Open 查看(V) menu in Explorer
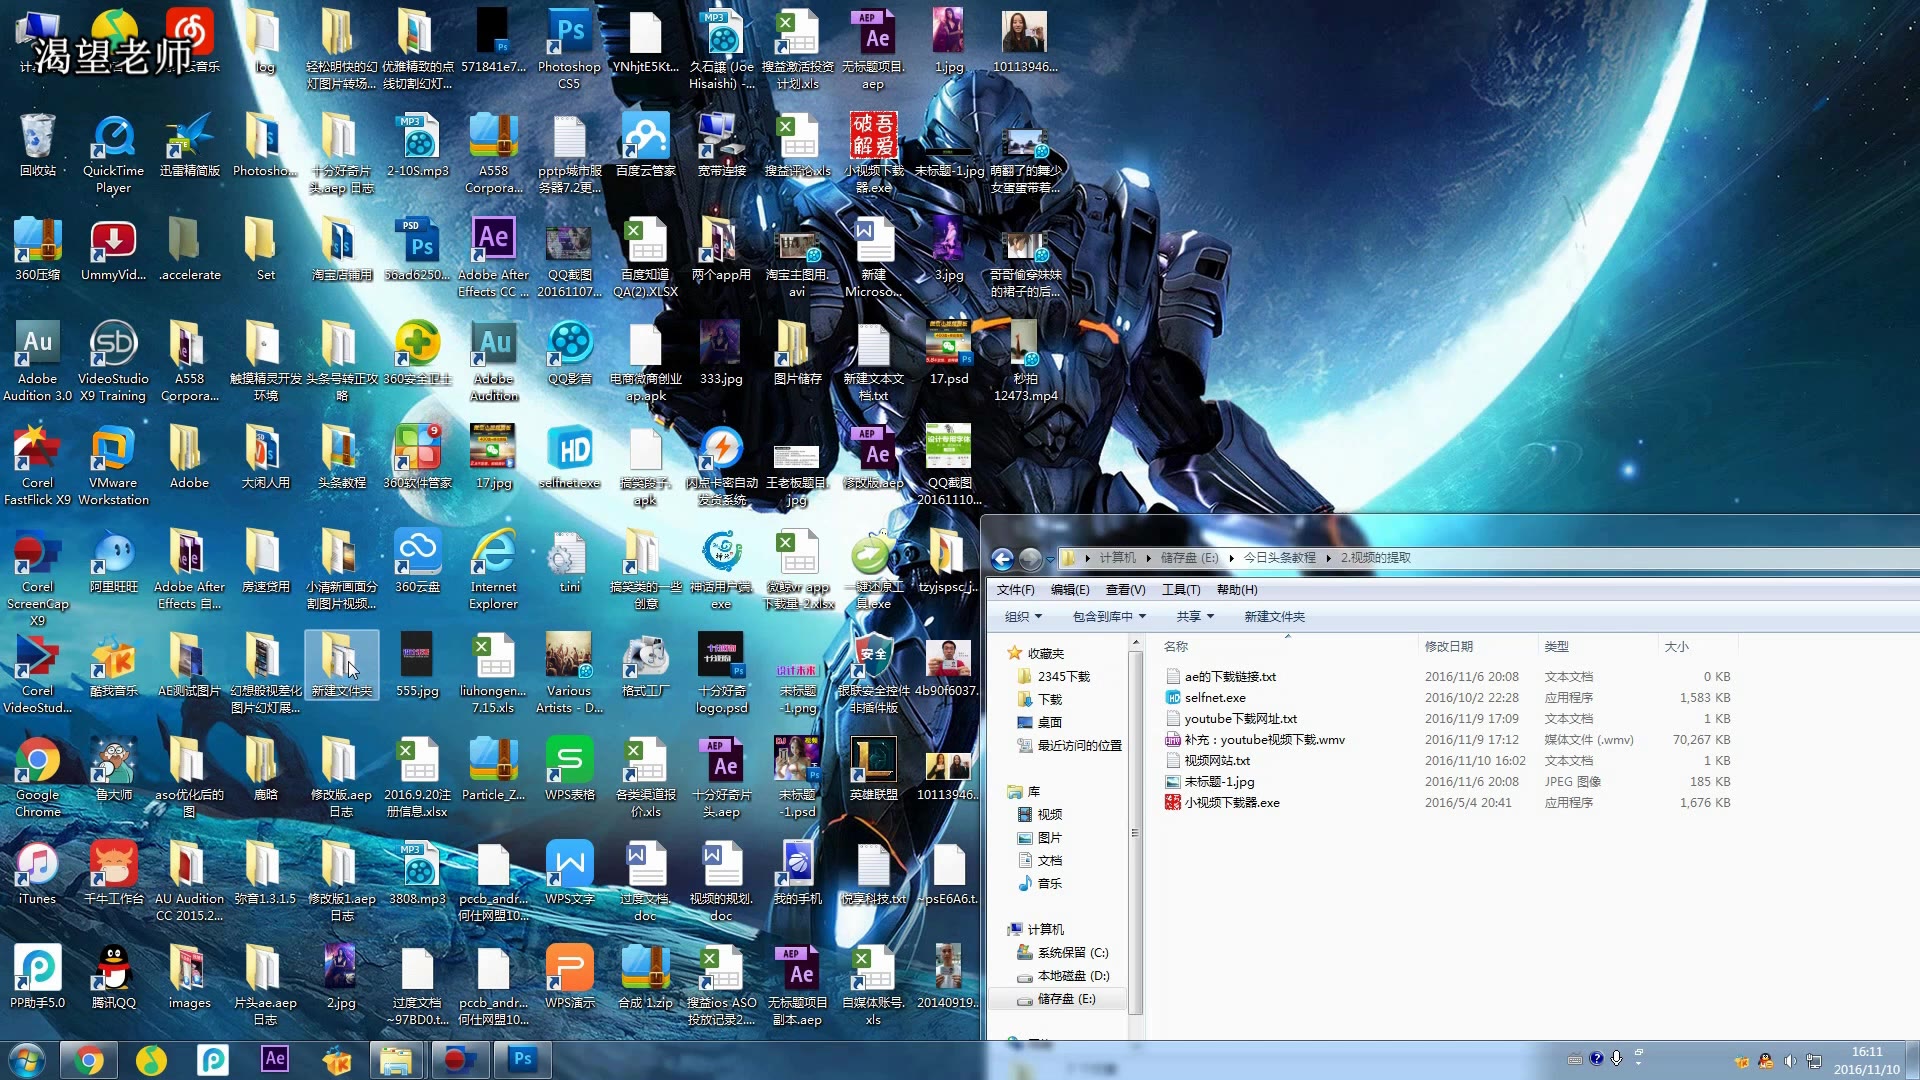Screen dimensions: 1920x1080 click(x=1125, y=590)
